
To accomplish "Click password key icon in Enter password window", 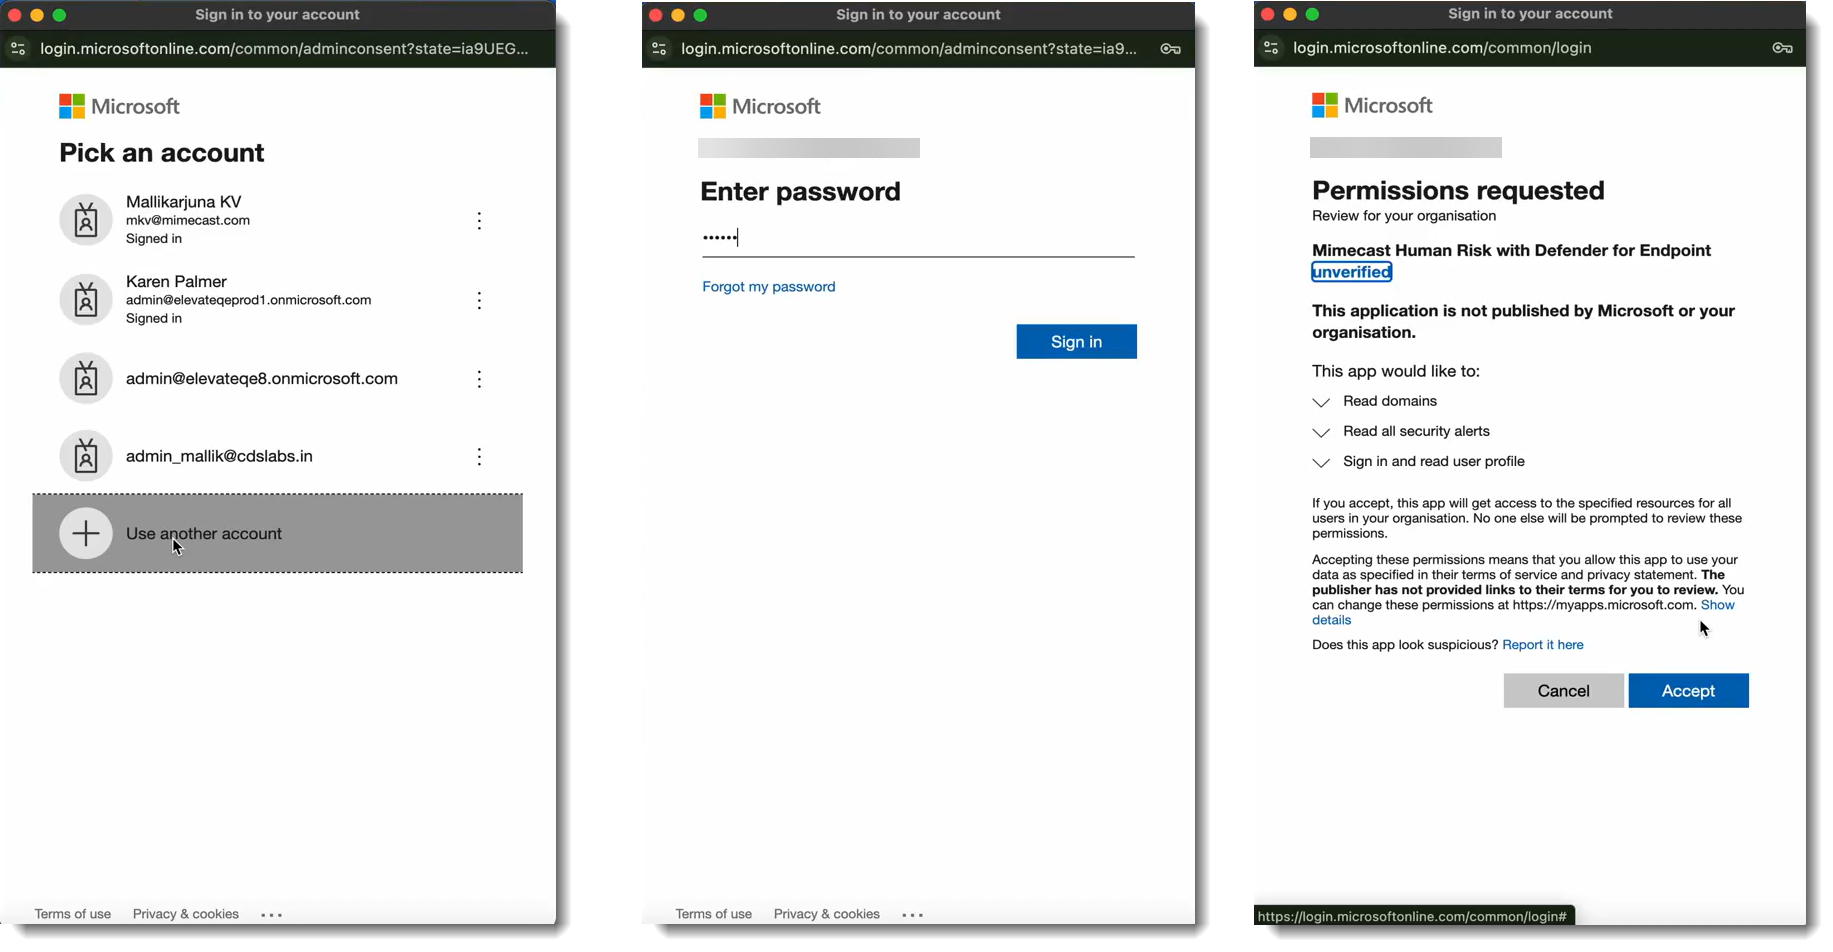I will pos(1170,49).
